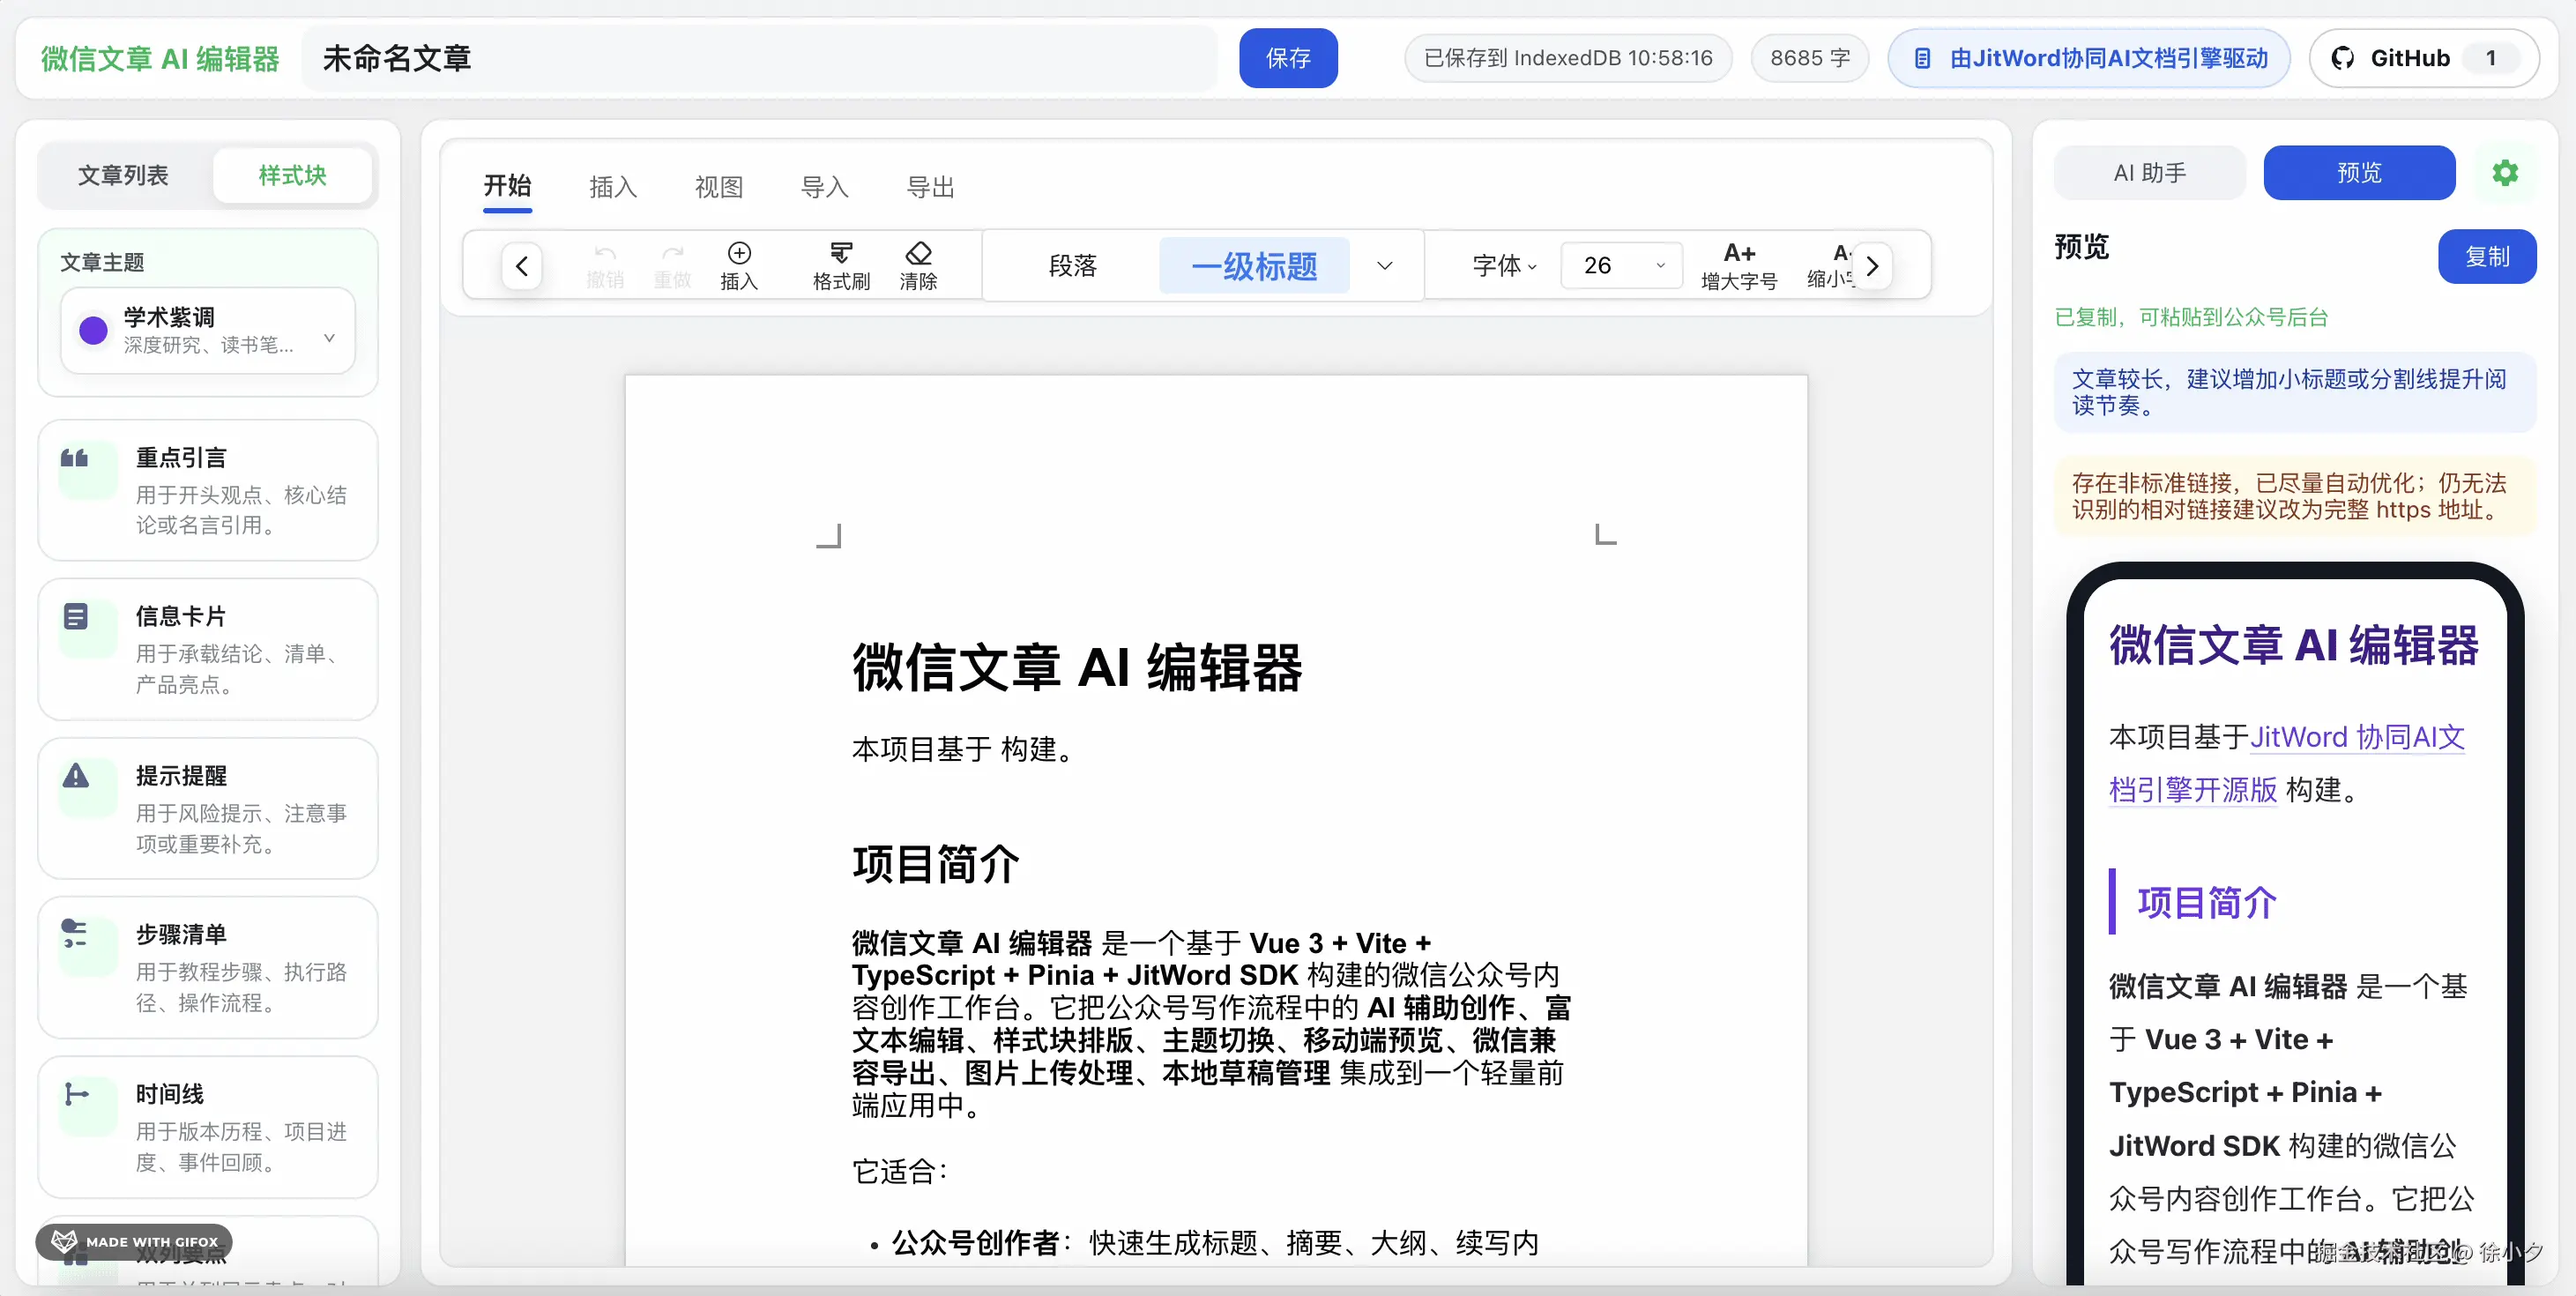The width and height of the screenshot is (2576, 1296).
Task: Open the 学术紫调 theme dropdown
Action: click(208, 330)
